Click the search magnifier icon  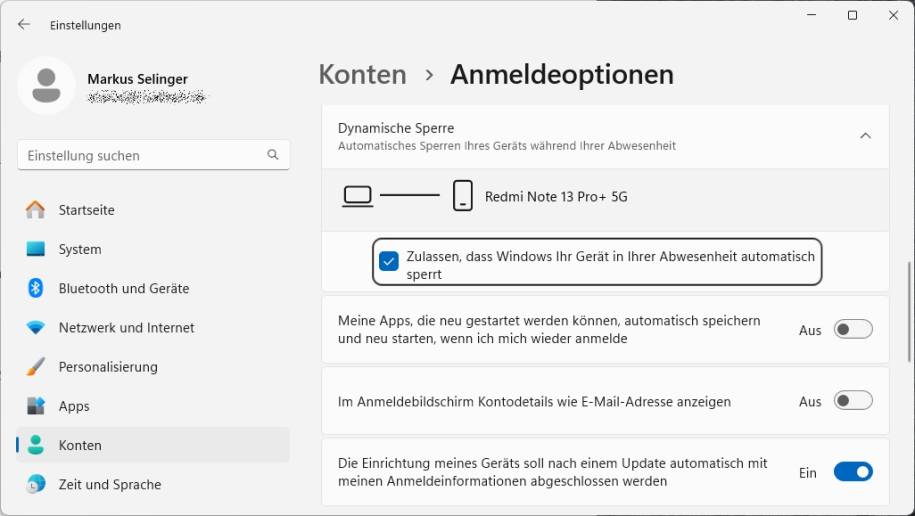click(x=273, y=155)
